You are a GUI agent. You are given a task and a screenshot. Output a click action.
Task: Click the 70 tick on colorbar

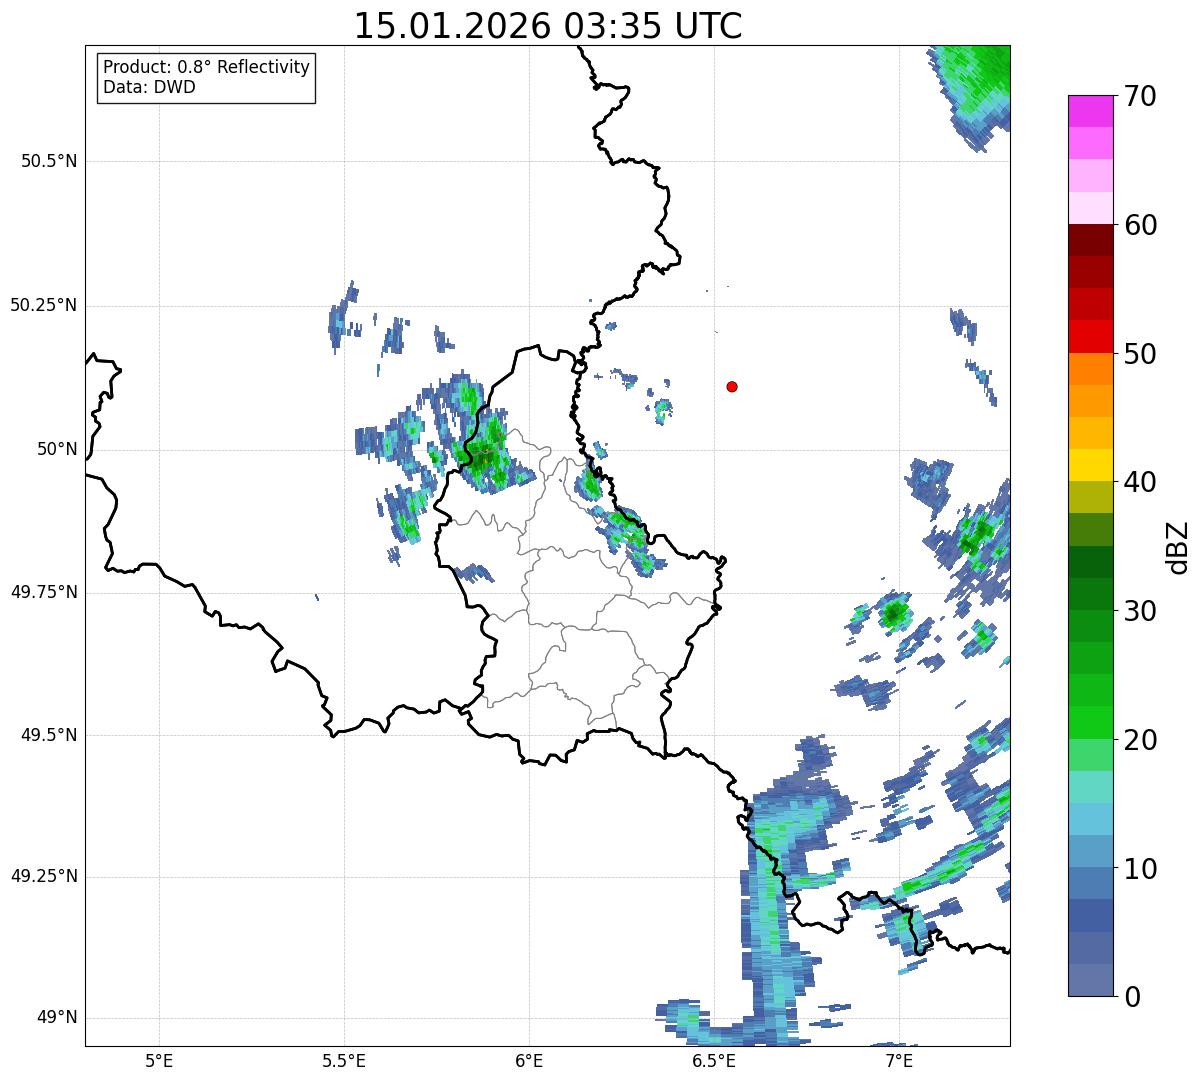1141,96
